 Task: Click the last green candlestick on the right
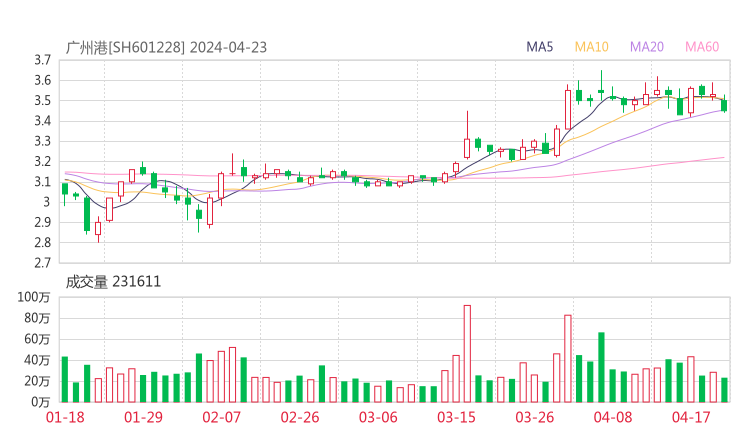(x=724, y=105)
